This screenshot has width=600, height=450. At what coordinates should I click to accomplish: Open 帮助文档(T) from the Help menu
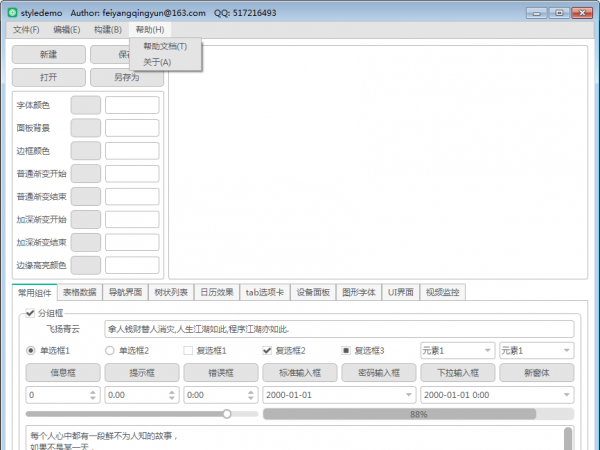tap(165, 47)
